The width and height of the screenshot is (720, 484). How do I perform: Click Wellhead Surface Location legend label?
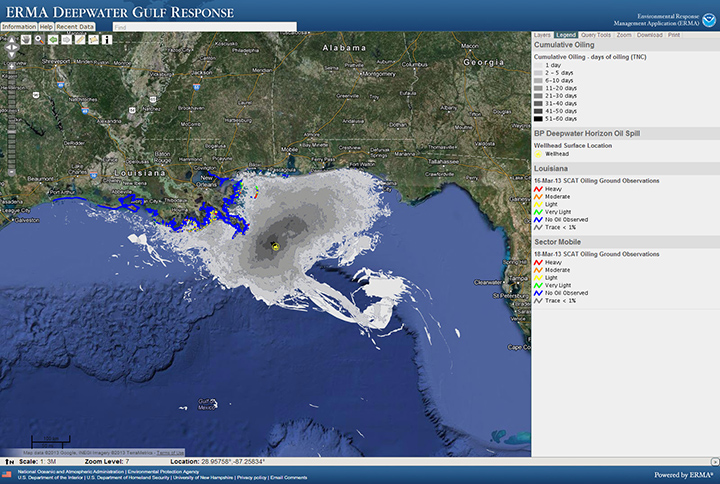click(573, 146)
